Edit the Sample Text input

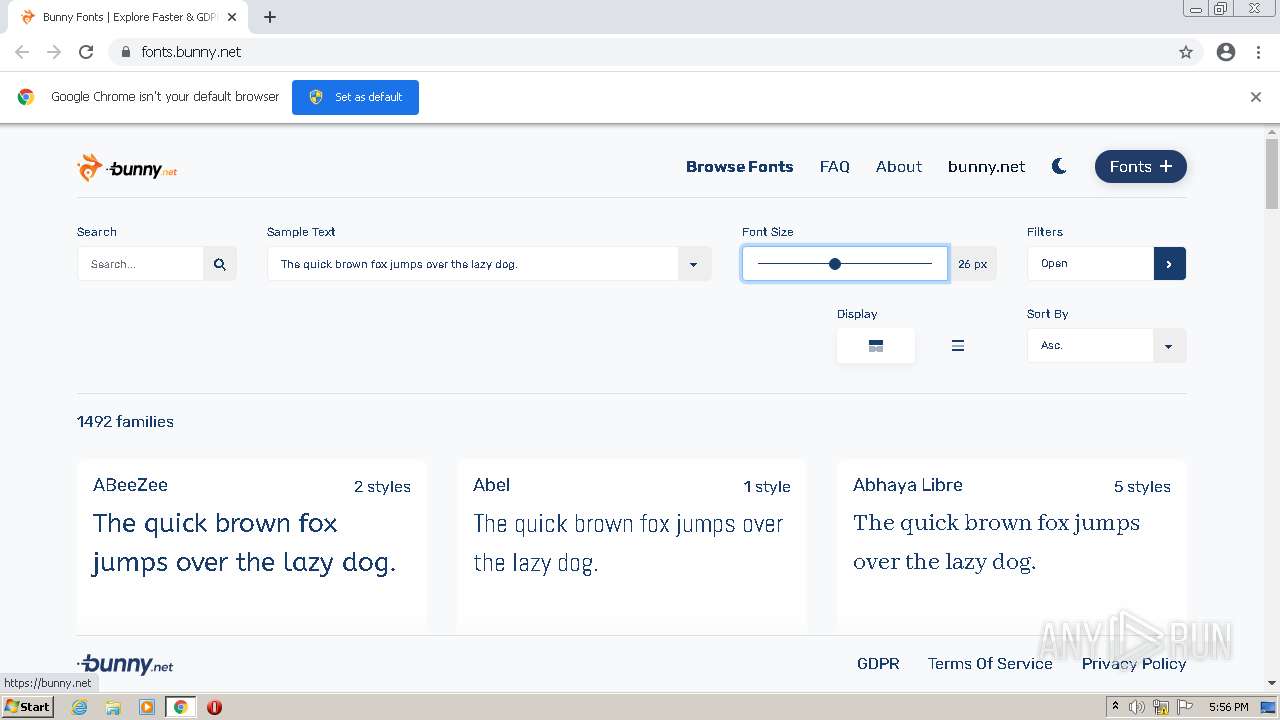[x=472, y=264]
